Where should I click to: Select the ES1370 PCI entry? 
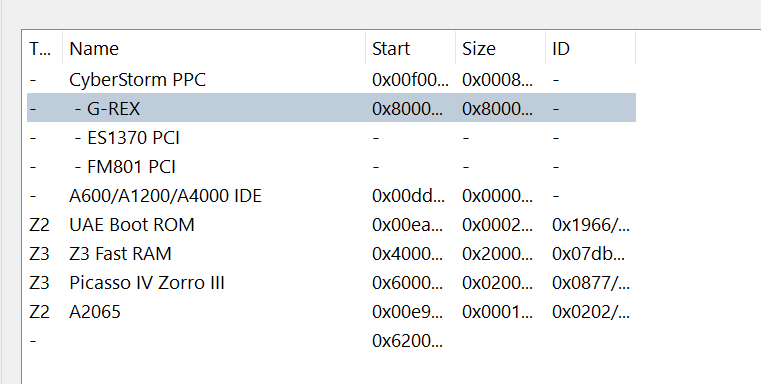click(x=331, y=138)
